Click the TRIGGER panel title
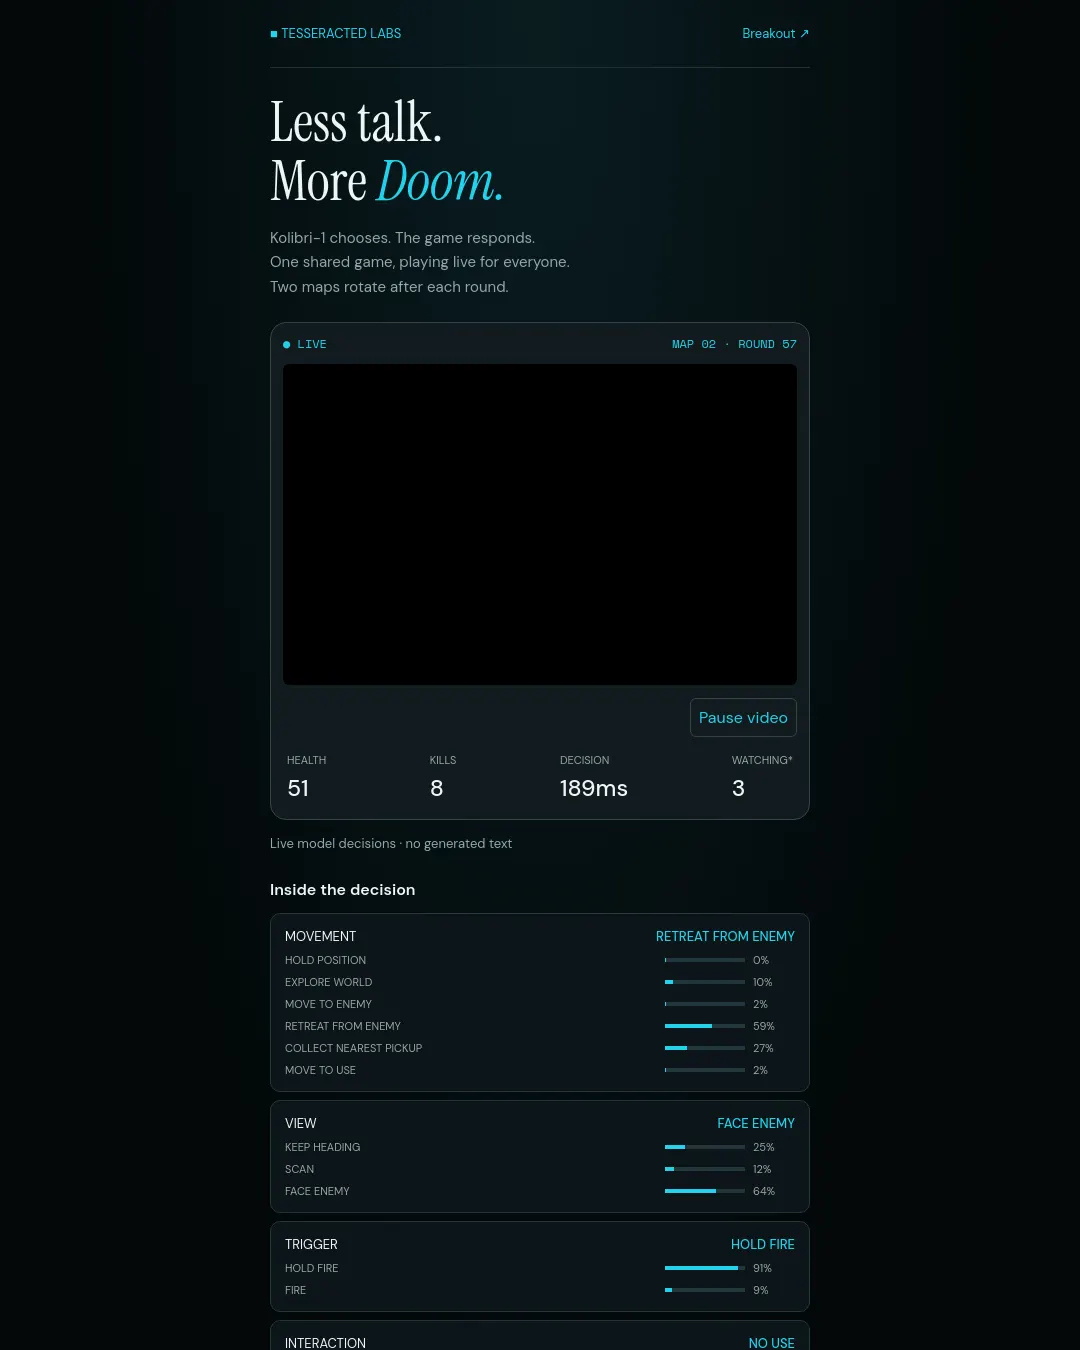 [311, 1245]
